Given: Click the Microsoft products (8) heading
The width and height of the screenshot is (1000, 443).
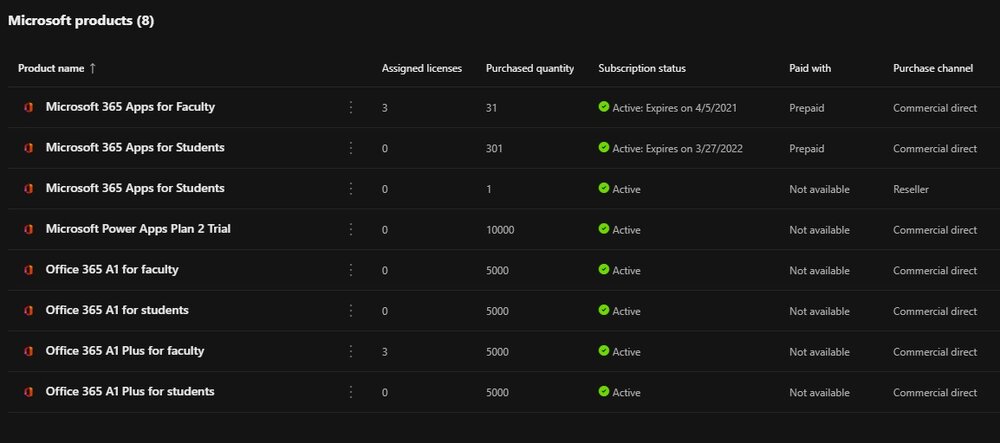Looking at the screenshot, I should point(81,21).
